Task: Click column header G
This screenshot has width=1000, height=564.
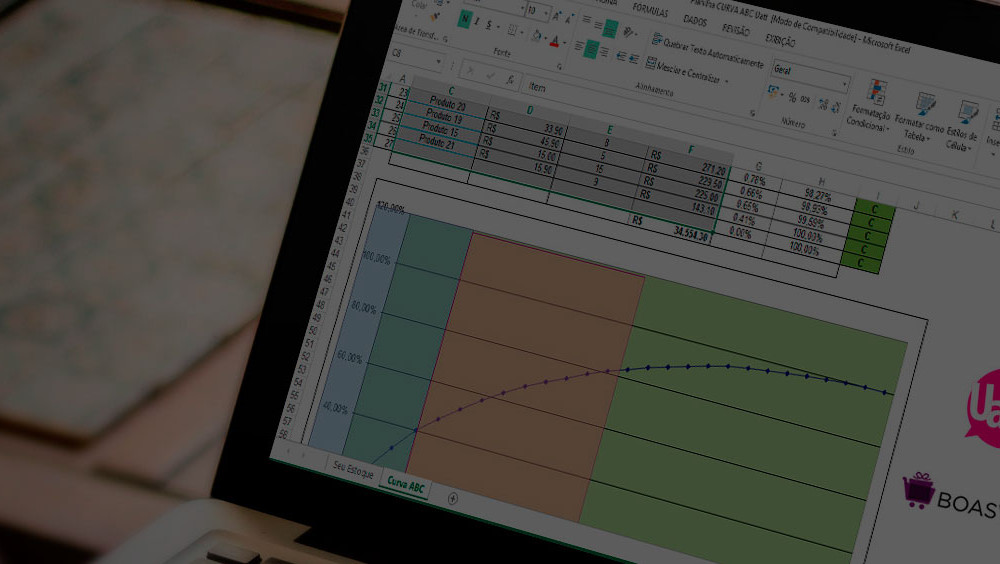Action: pyautogui.click(x=758, y=167)
